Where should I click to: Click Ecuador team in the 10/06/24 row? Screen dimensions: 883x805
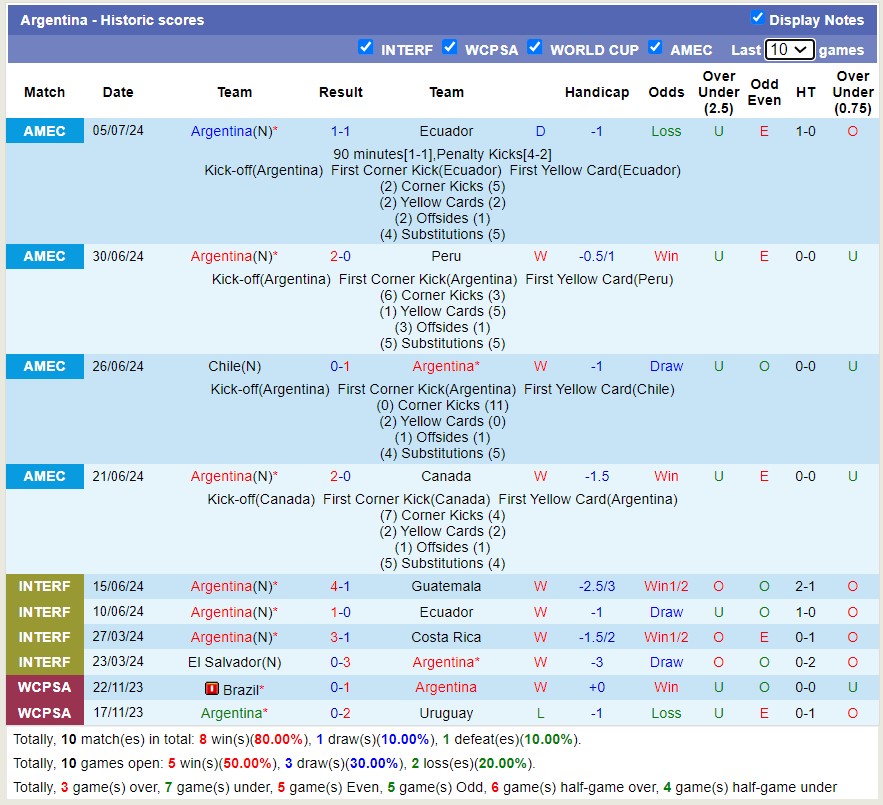coord(446,612)
